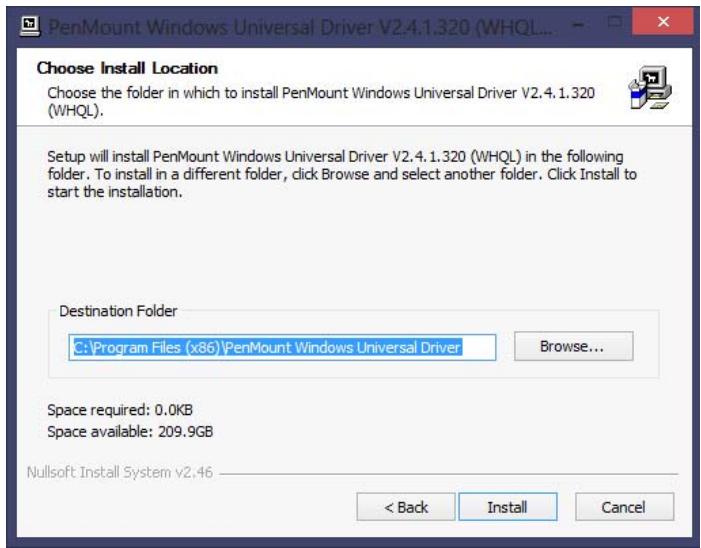Click the PenMount window title text

(302, 28)
